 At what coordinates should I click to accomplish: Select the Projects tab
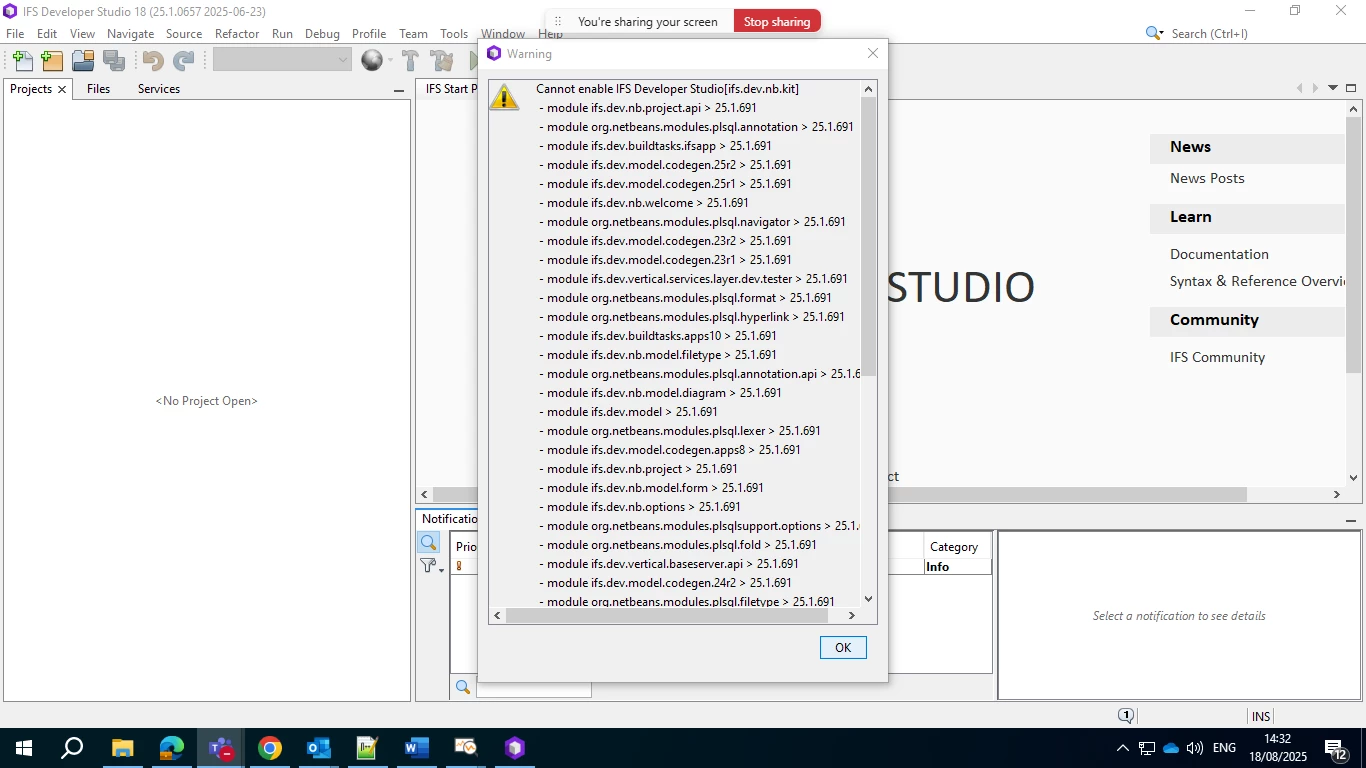pos(31,89)
